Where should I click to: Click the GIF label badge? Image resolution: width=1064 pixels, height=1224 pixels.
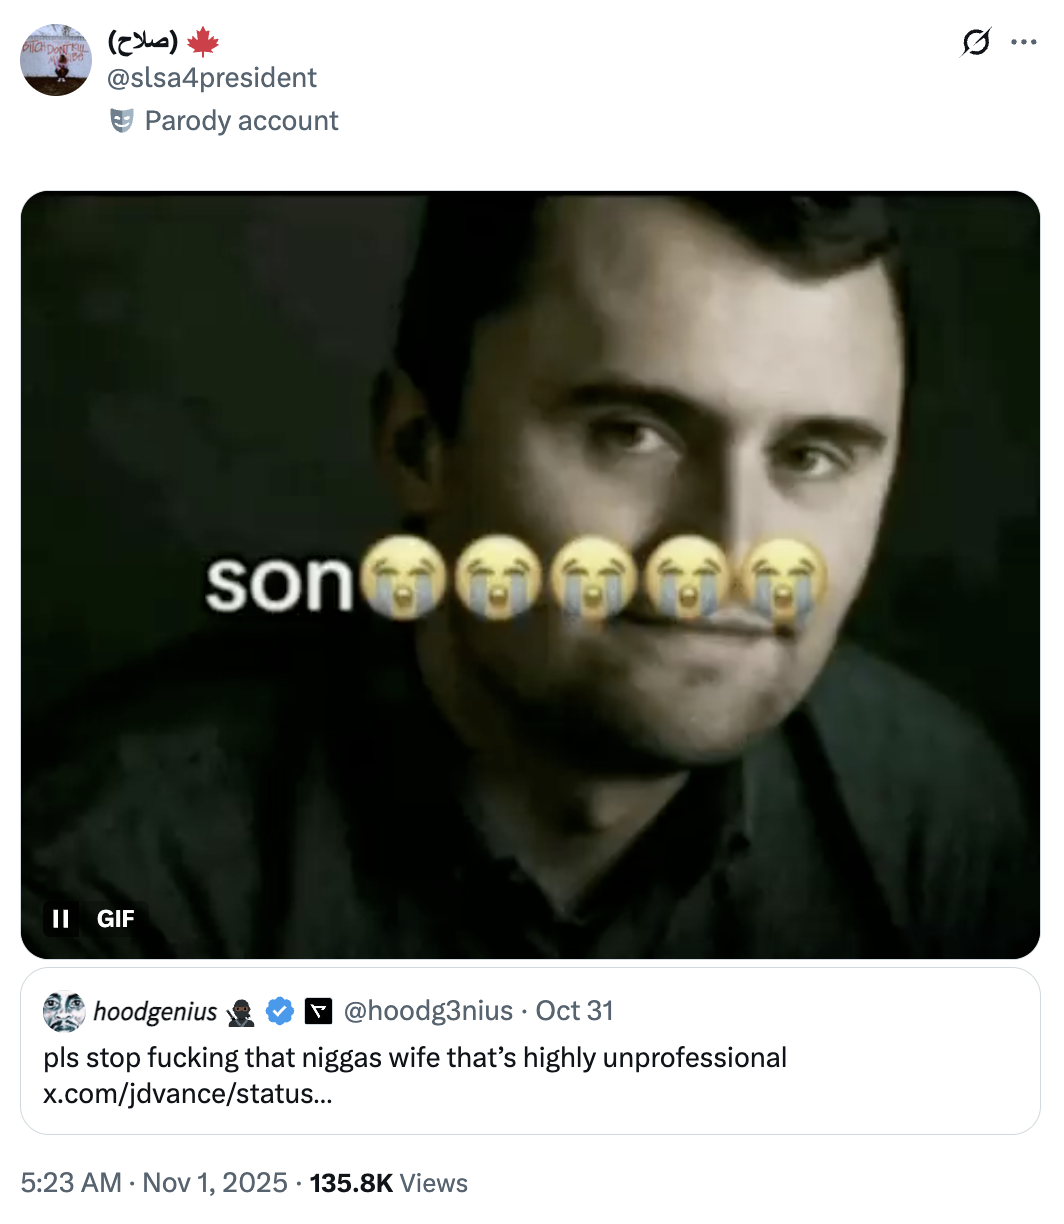point(117,918)
